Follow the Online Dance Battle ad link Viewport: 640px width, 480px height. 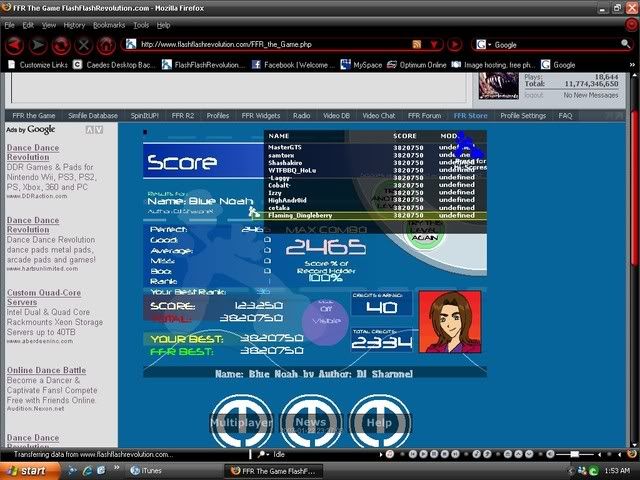tap(49, 371)
